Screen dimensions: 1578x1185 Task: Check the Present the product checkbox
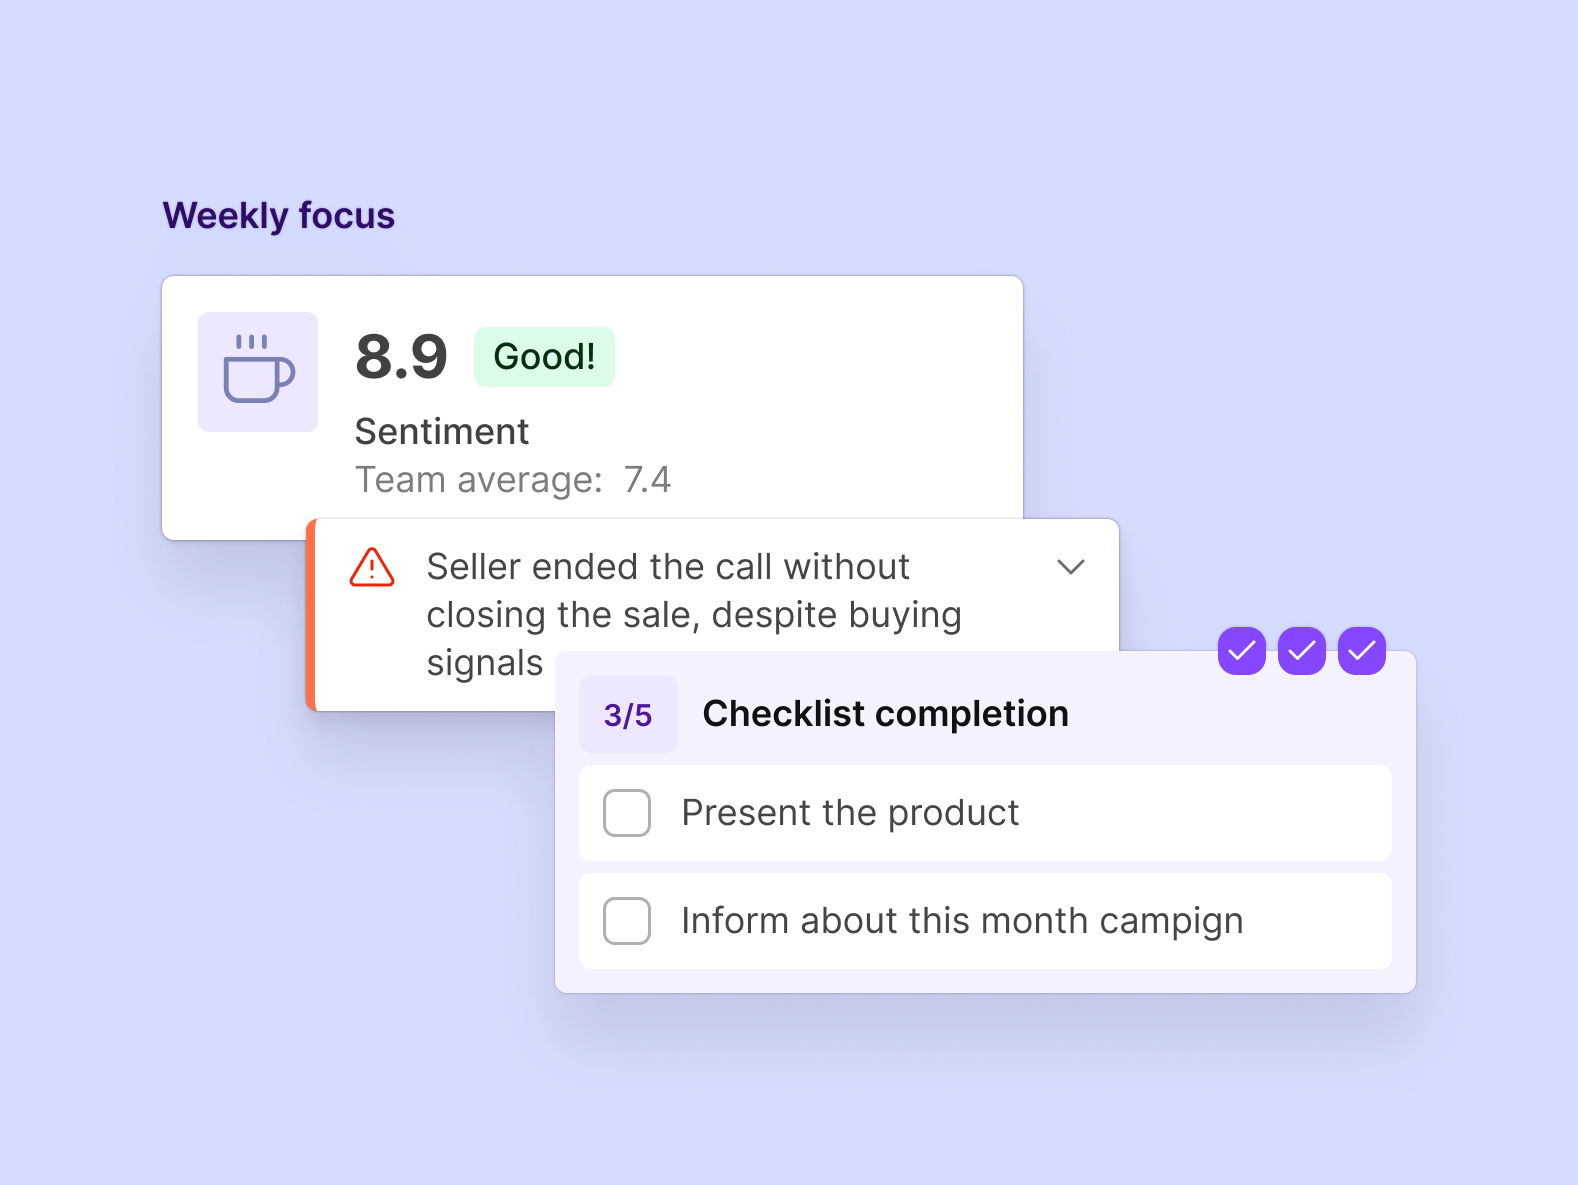click(627, 813)
